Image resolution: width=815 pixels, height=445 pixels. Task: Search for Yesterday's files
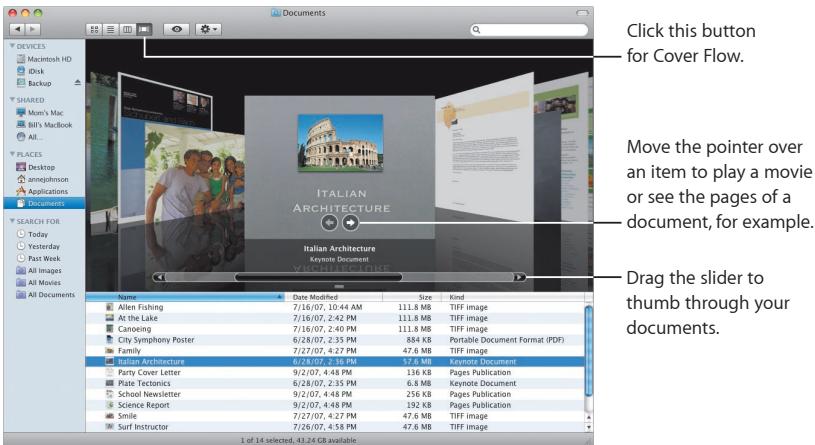point(38,246)
